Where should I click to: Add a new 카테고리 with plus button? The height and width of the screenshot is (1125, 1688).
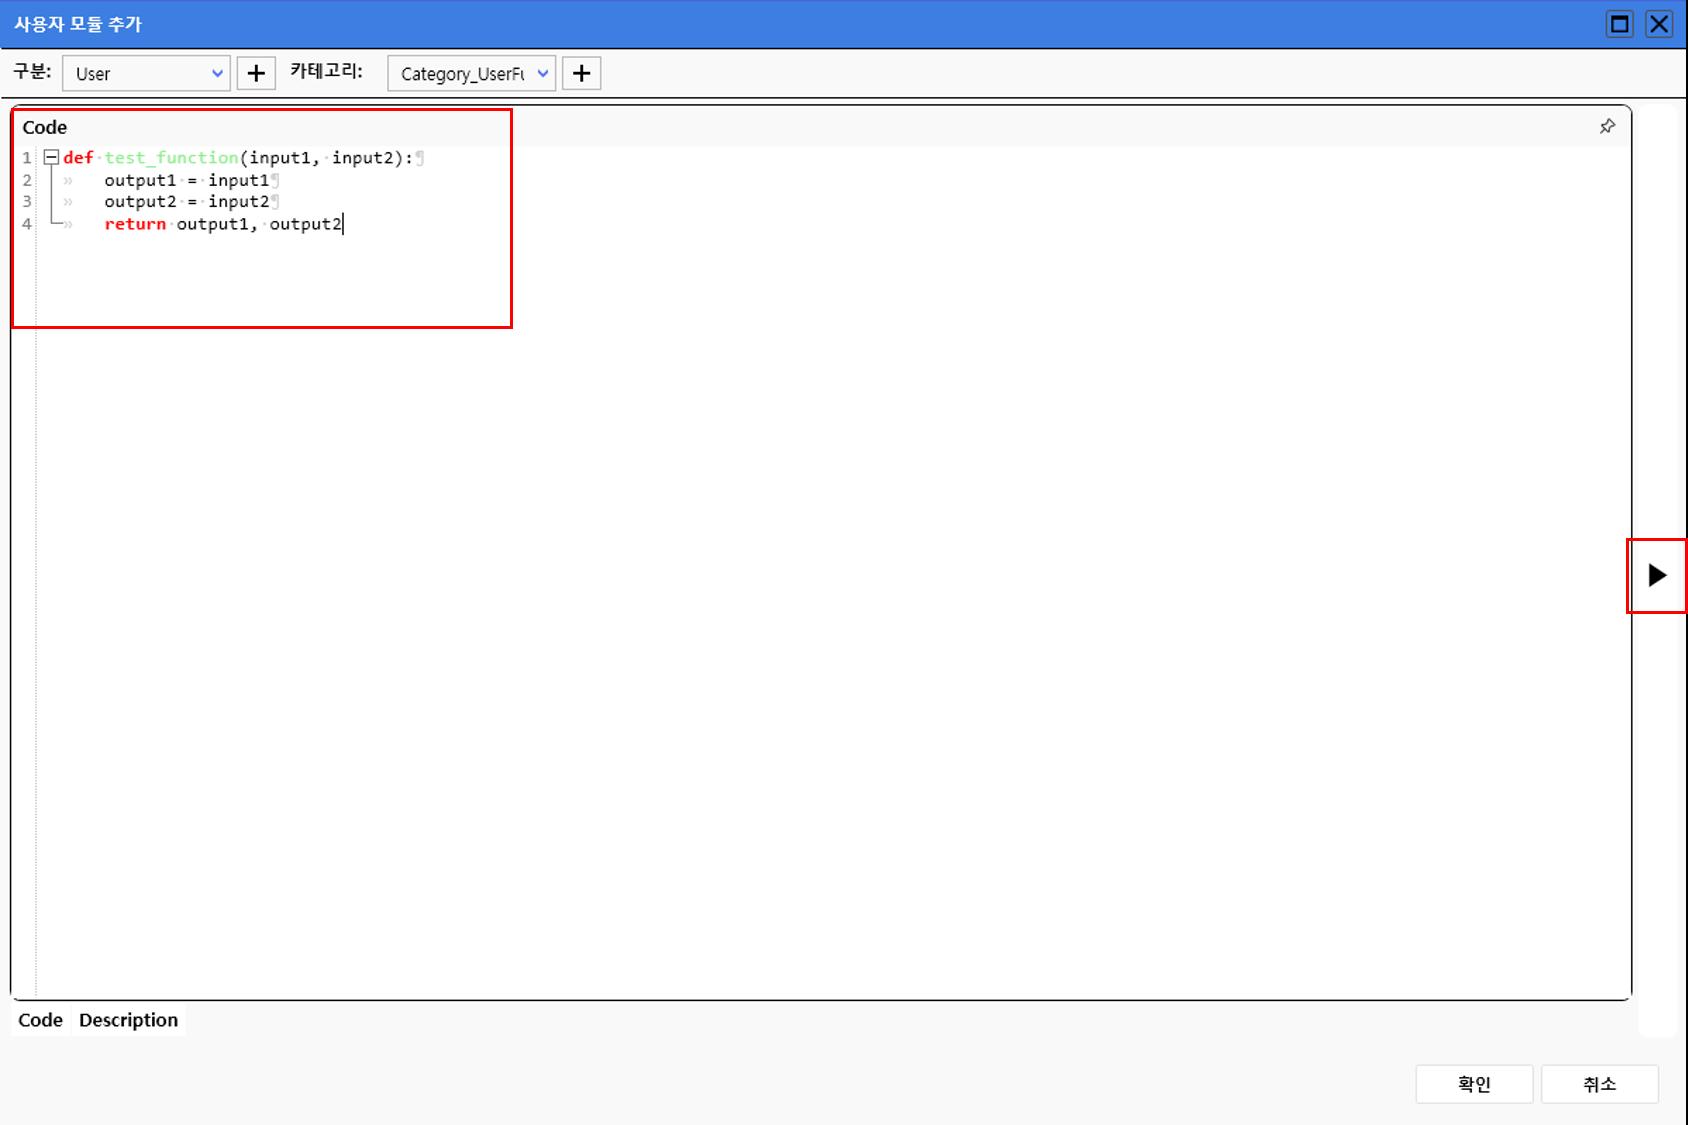coord(581,73)
